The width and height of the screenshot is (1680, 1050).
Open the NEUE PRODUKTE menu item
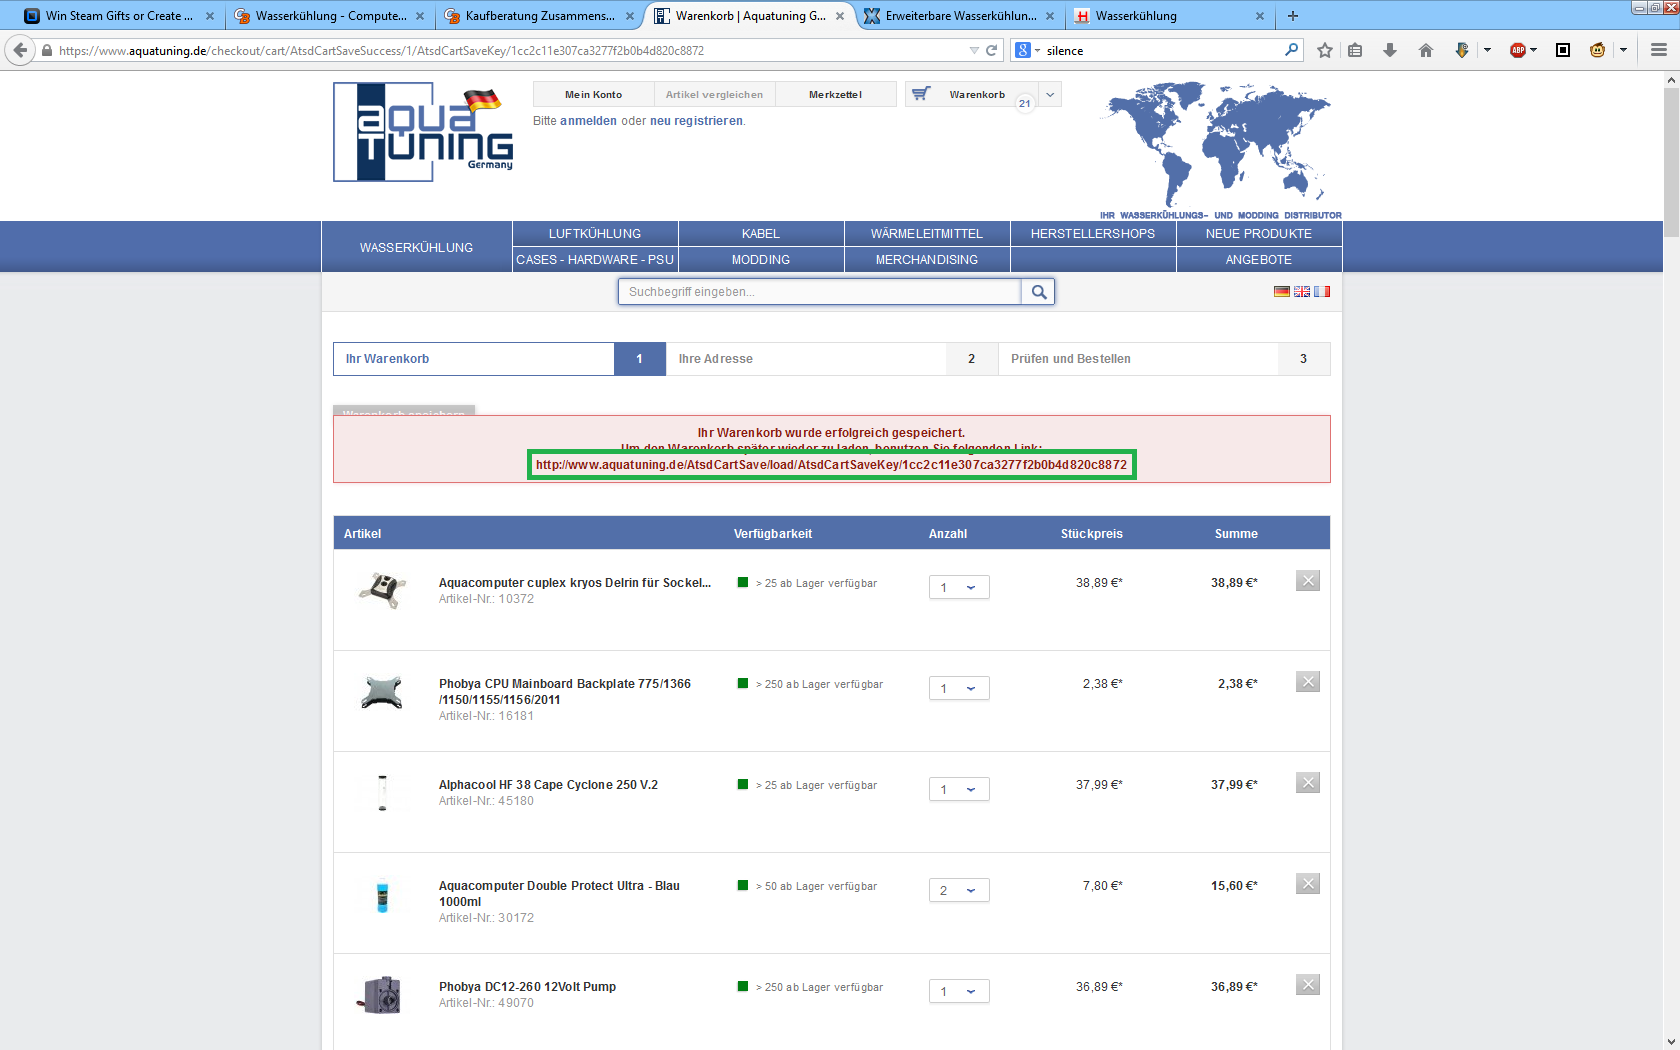point(1259,234)
